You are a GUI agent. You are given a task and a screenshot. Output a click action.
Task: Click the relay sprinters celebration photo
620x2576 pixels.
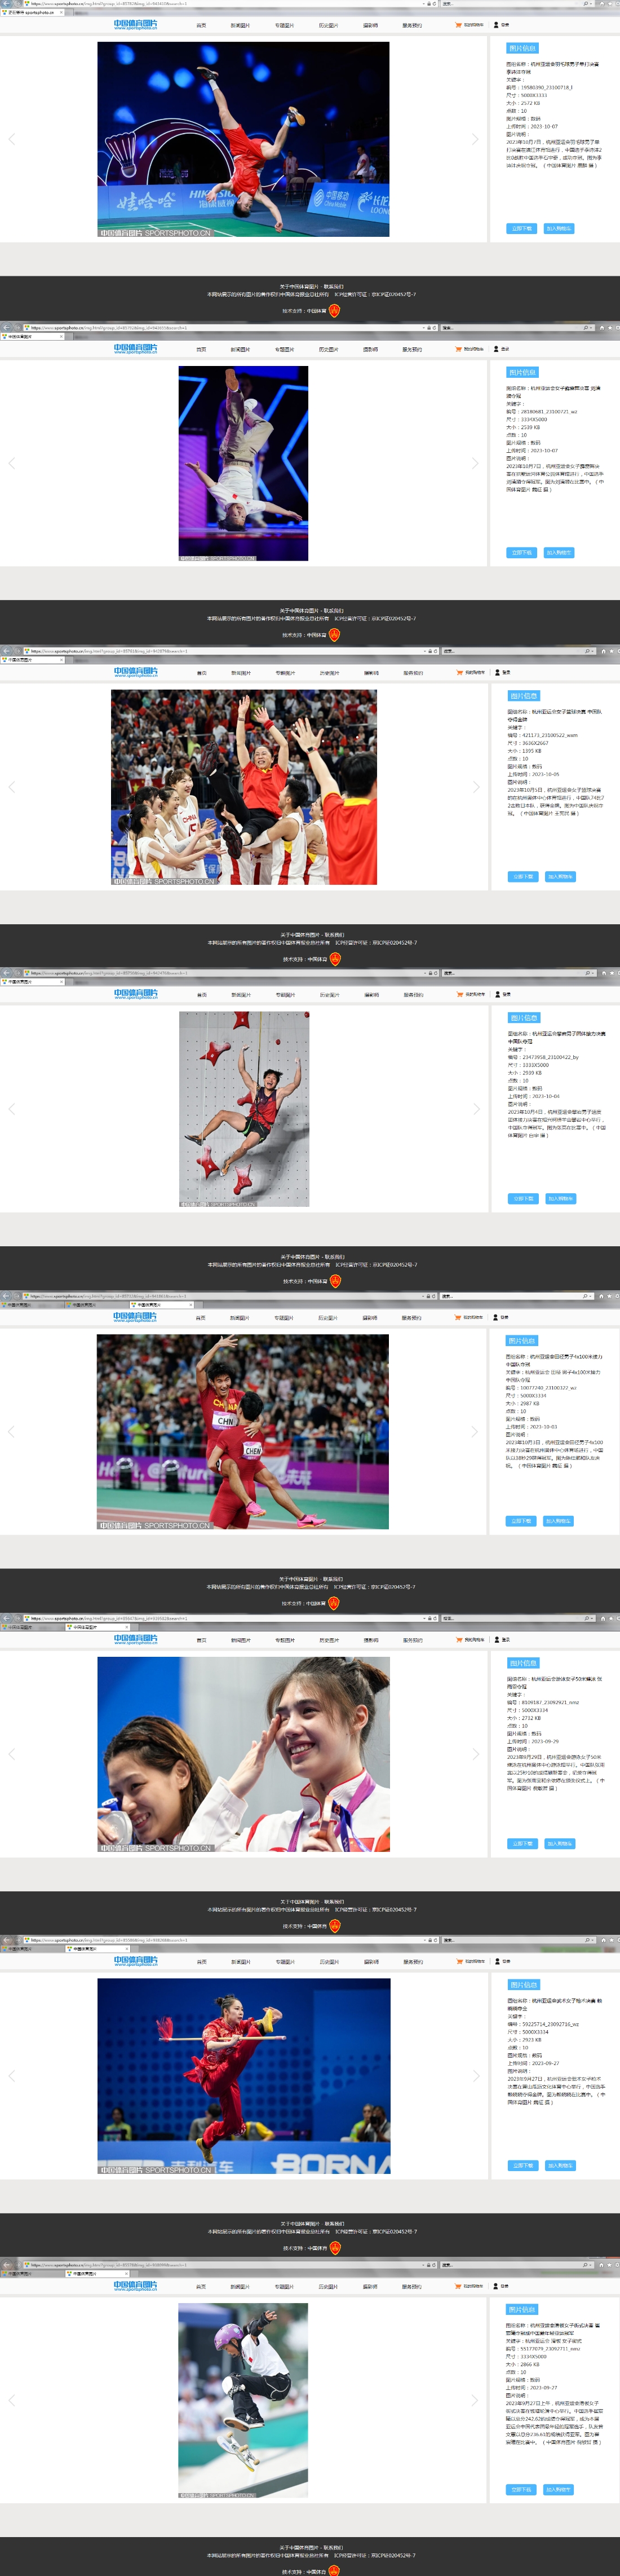243,1431
